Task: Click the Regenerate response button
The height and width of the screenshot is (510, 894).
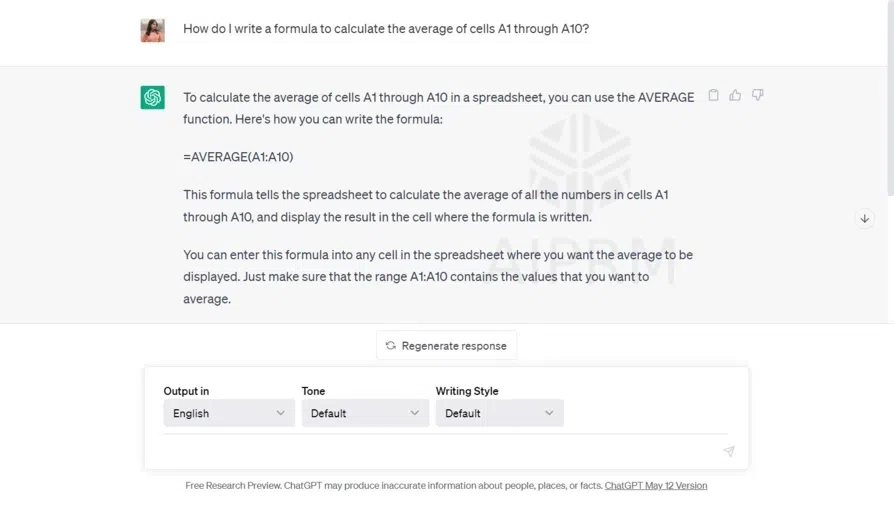Action: [x=446, y=346]
